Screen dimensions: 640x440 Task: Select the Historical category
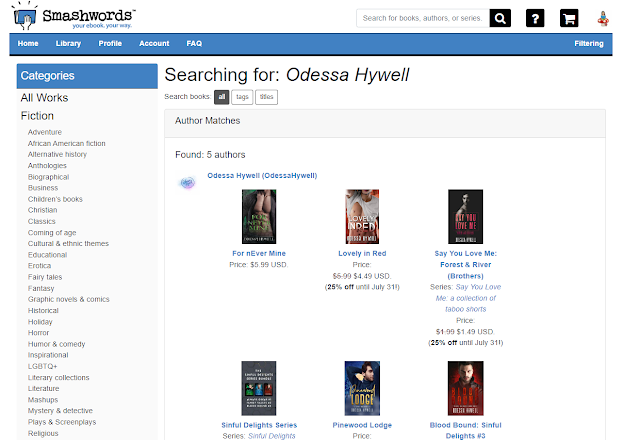click(43, 311)
